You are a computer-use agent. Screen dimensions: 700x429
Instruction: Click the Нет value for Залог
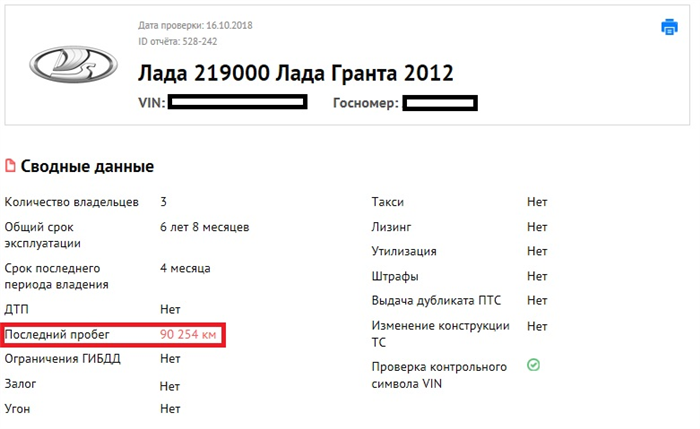170,386
